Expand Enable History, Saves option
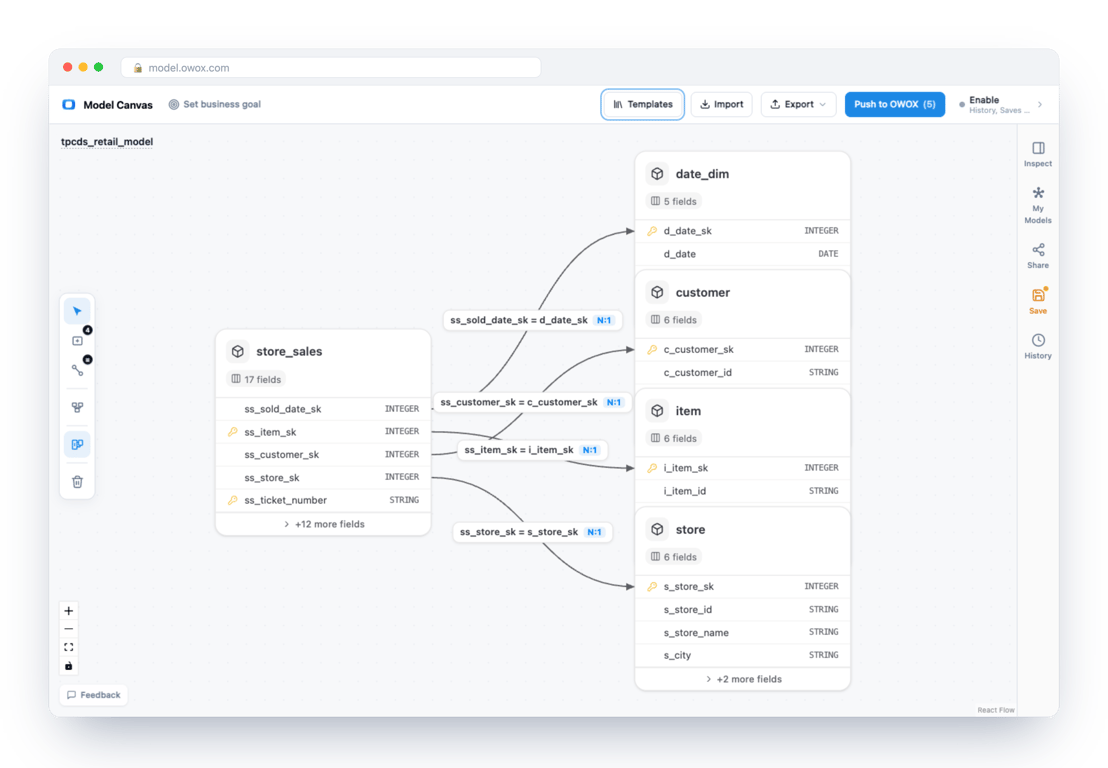 pos(1001,105)
